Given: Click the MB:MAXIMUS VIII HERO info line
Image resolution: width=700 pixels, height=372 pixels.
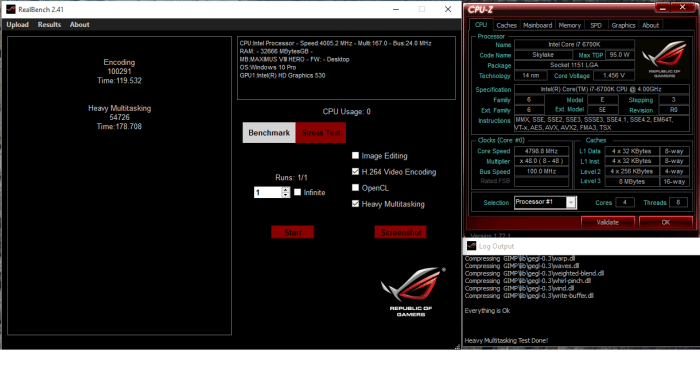Looking at the screenshot, I should 295,59.
